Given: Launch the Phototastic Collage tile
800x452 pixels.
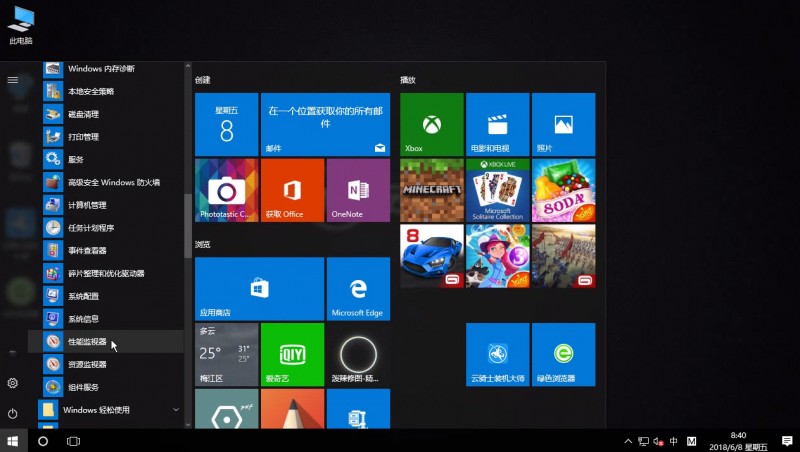Looking at the screenshot, I should (227, 190).
